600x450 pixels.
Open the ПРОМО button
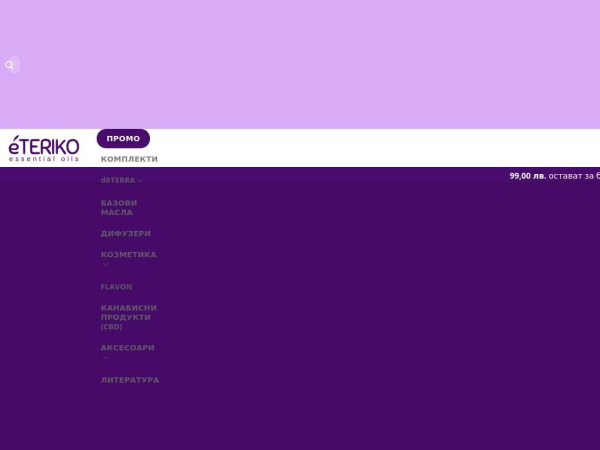tap(123, 139)
